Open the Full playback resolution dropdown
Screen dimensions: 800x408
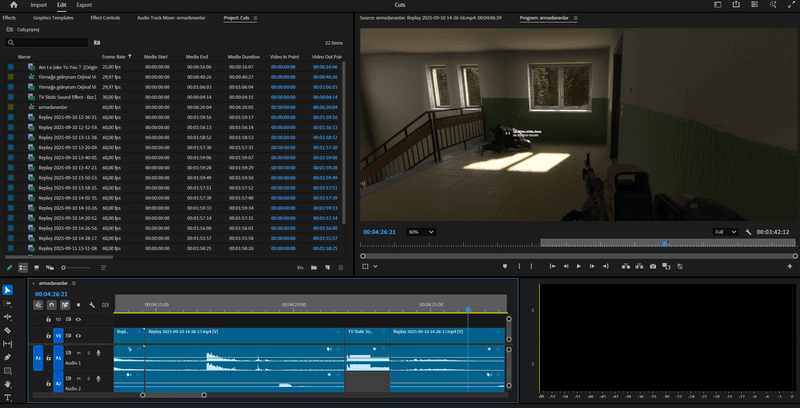(726, 232)
